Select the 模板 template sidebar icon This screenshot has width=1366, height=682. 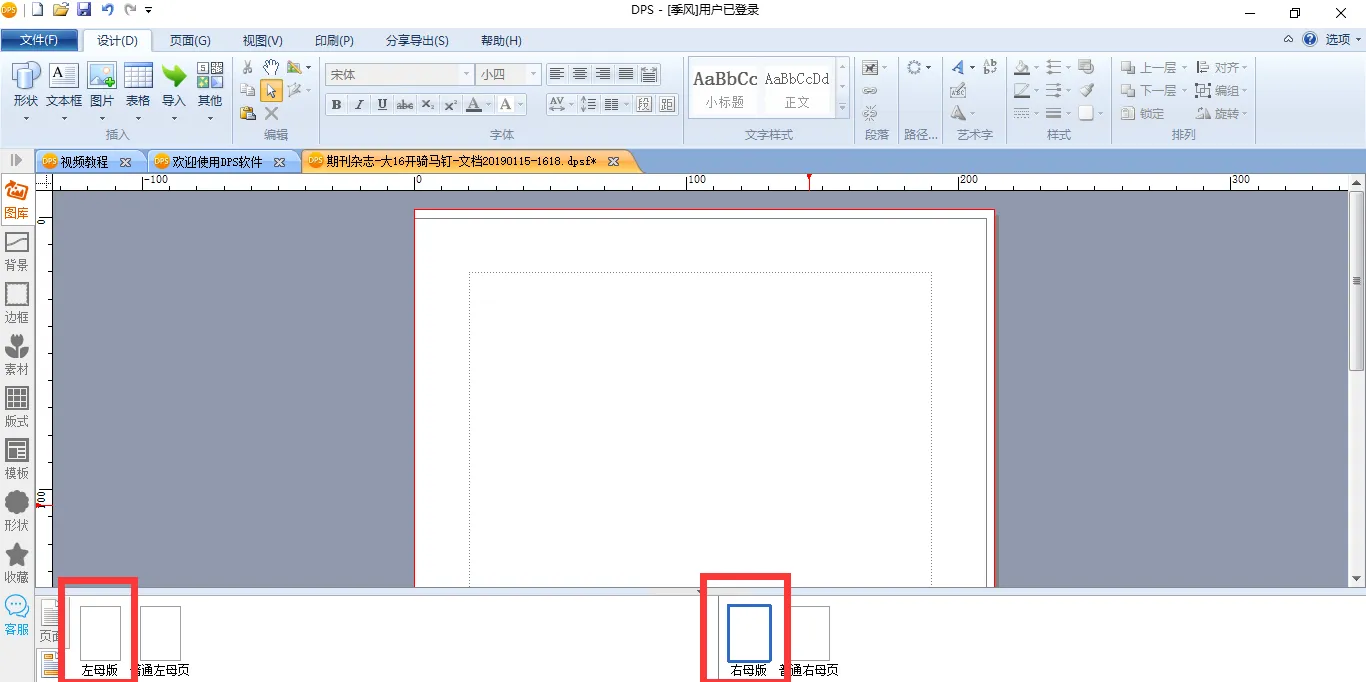tap(17, 459)
